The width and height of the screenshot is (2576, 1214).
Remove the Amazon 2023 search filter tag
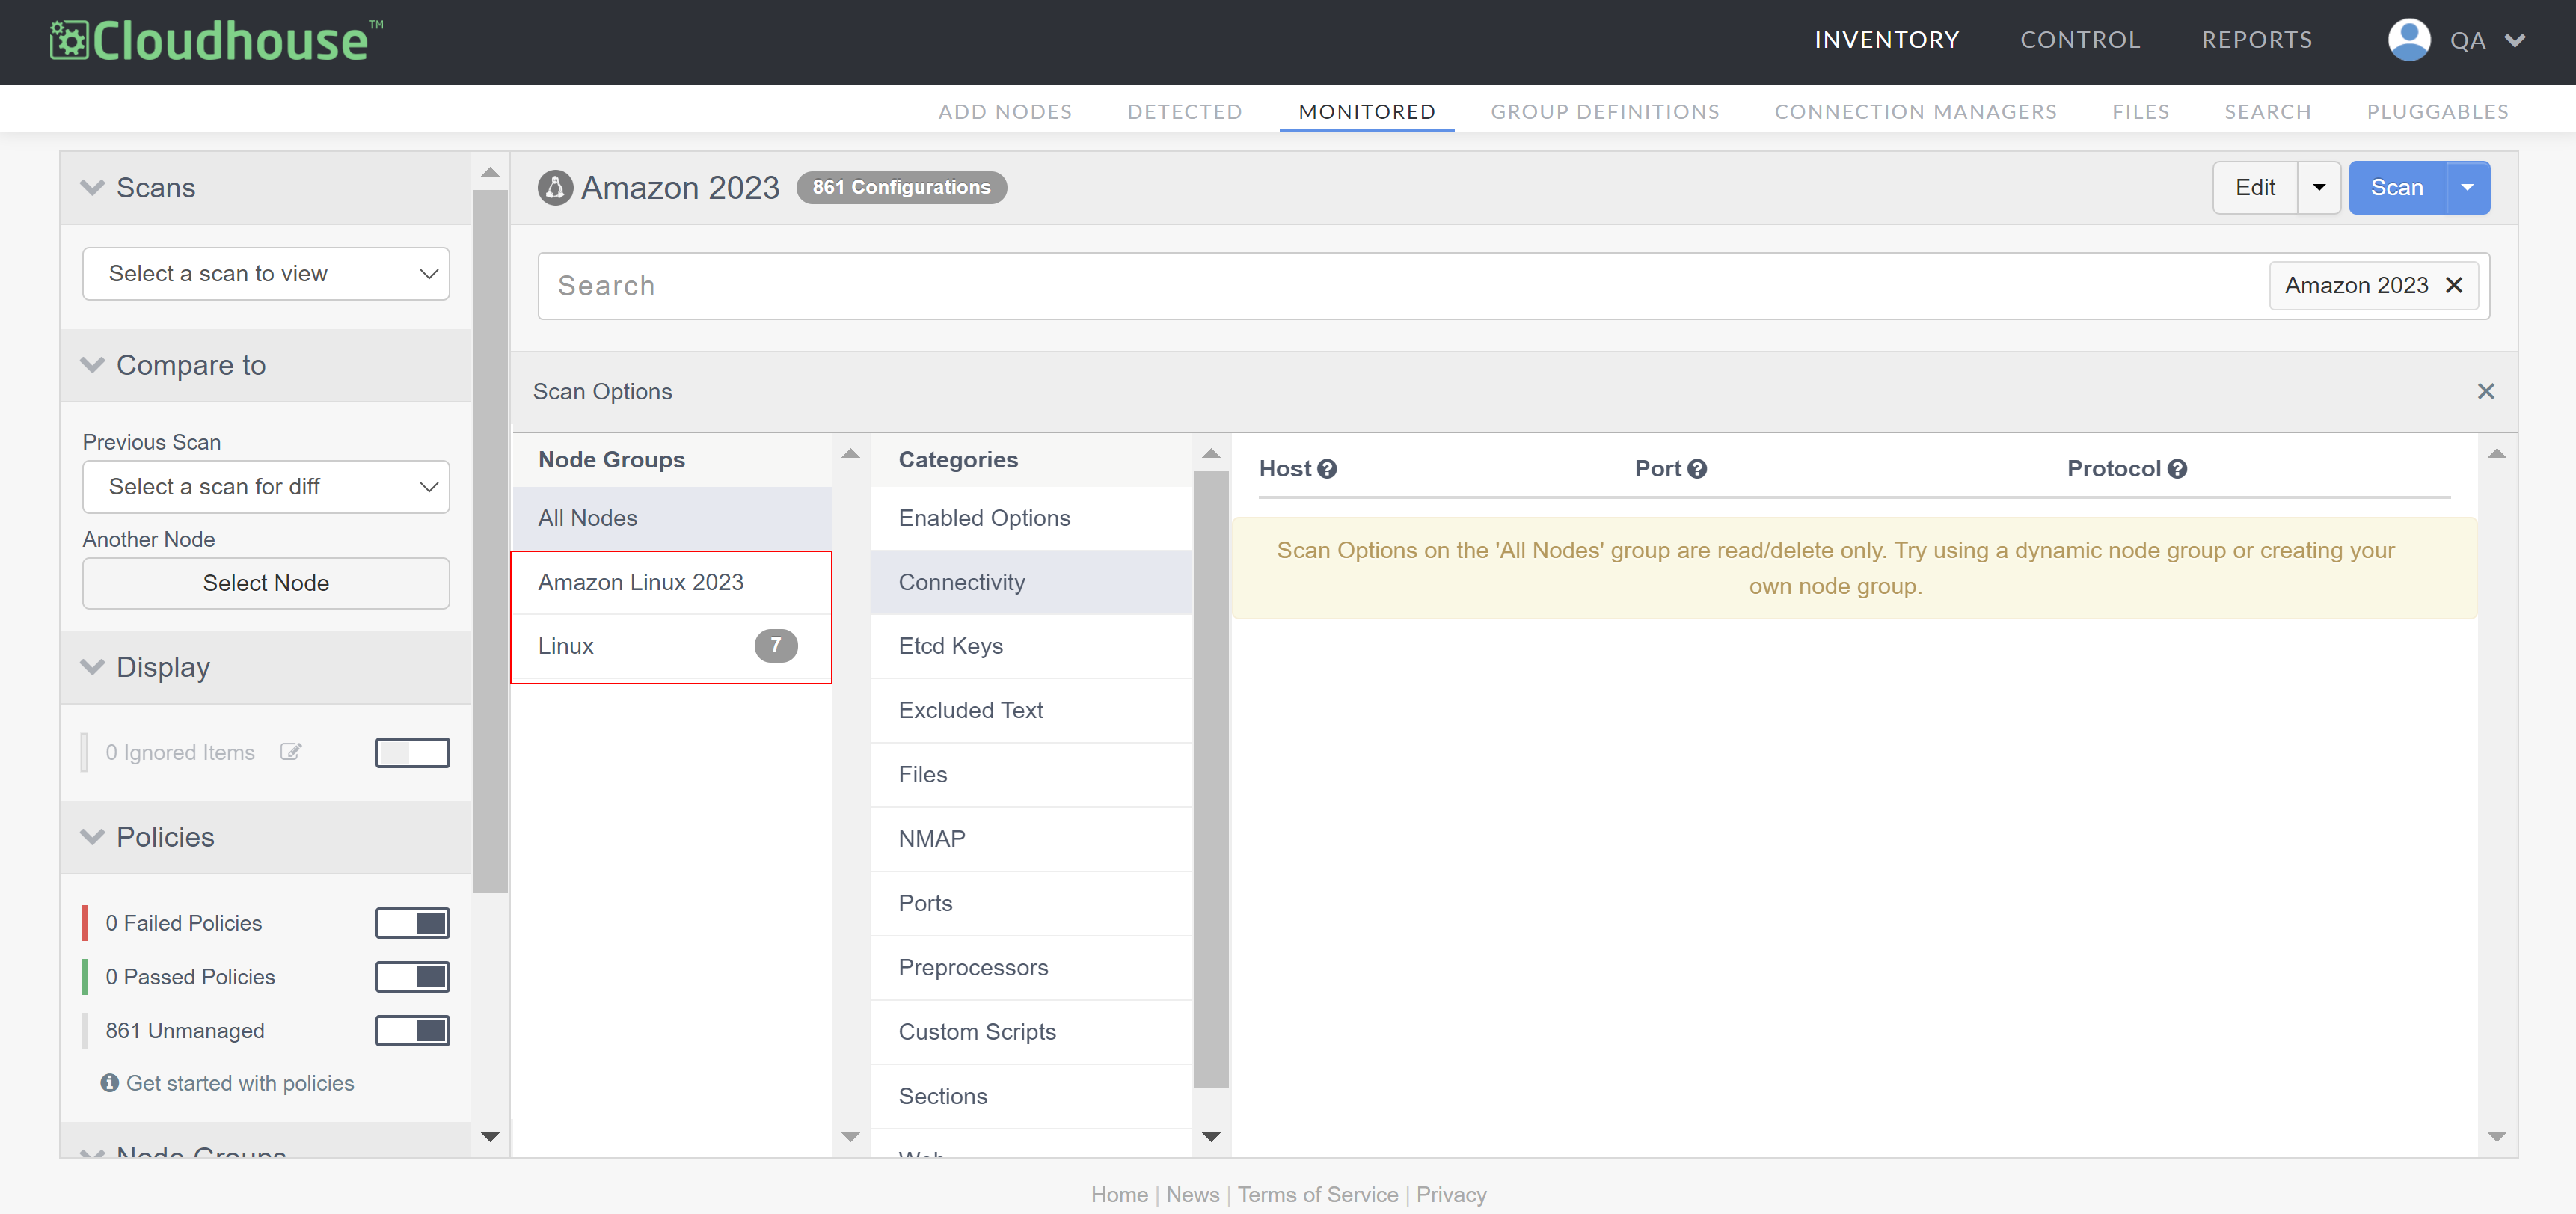tap(2453, 286)
